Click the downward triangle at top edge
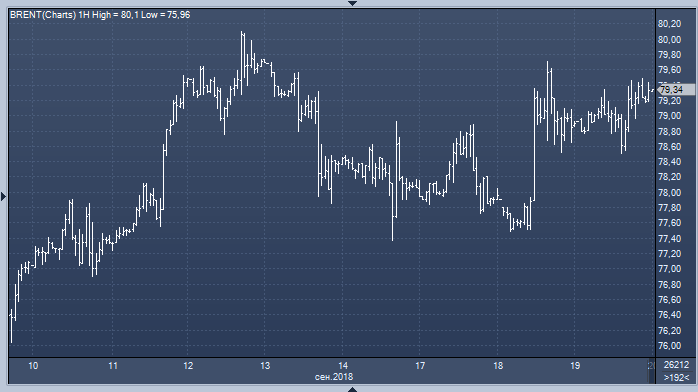The height and width of the screenshot is (392, 698). (352, 3)
